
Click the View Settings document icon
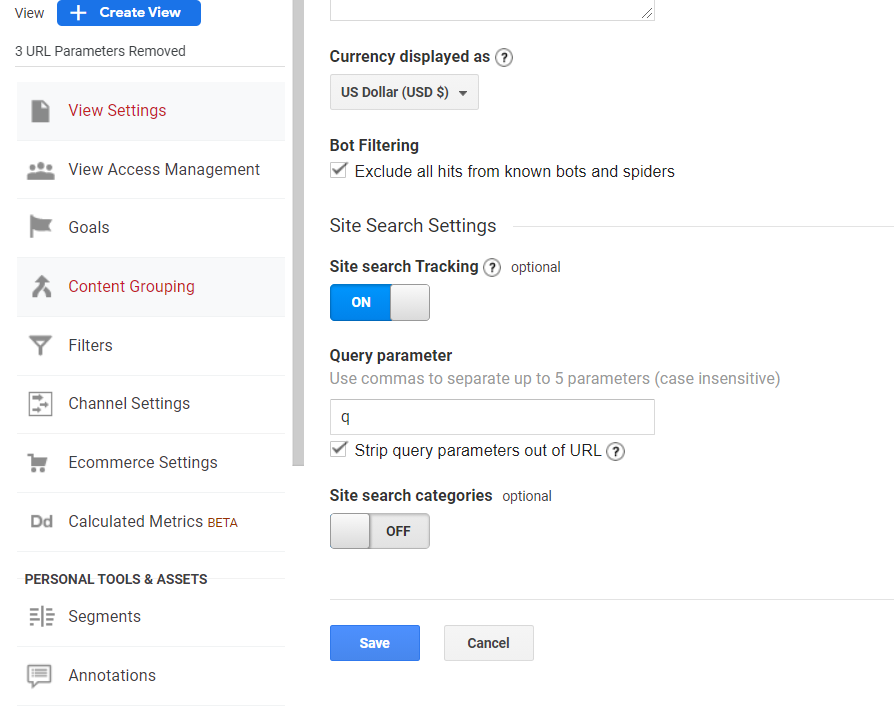click(x=40, y=111)
